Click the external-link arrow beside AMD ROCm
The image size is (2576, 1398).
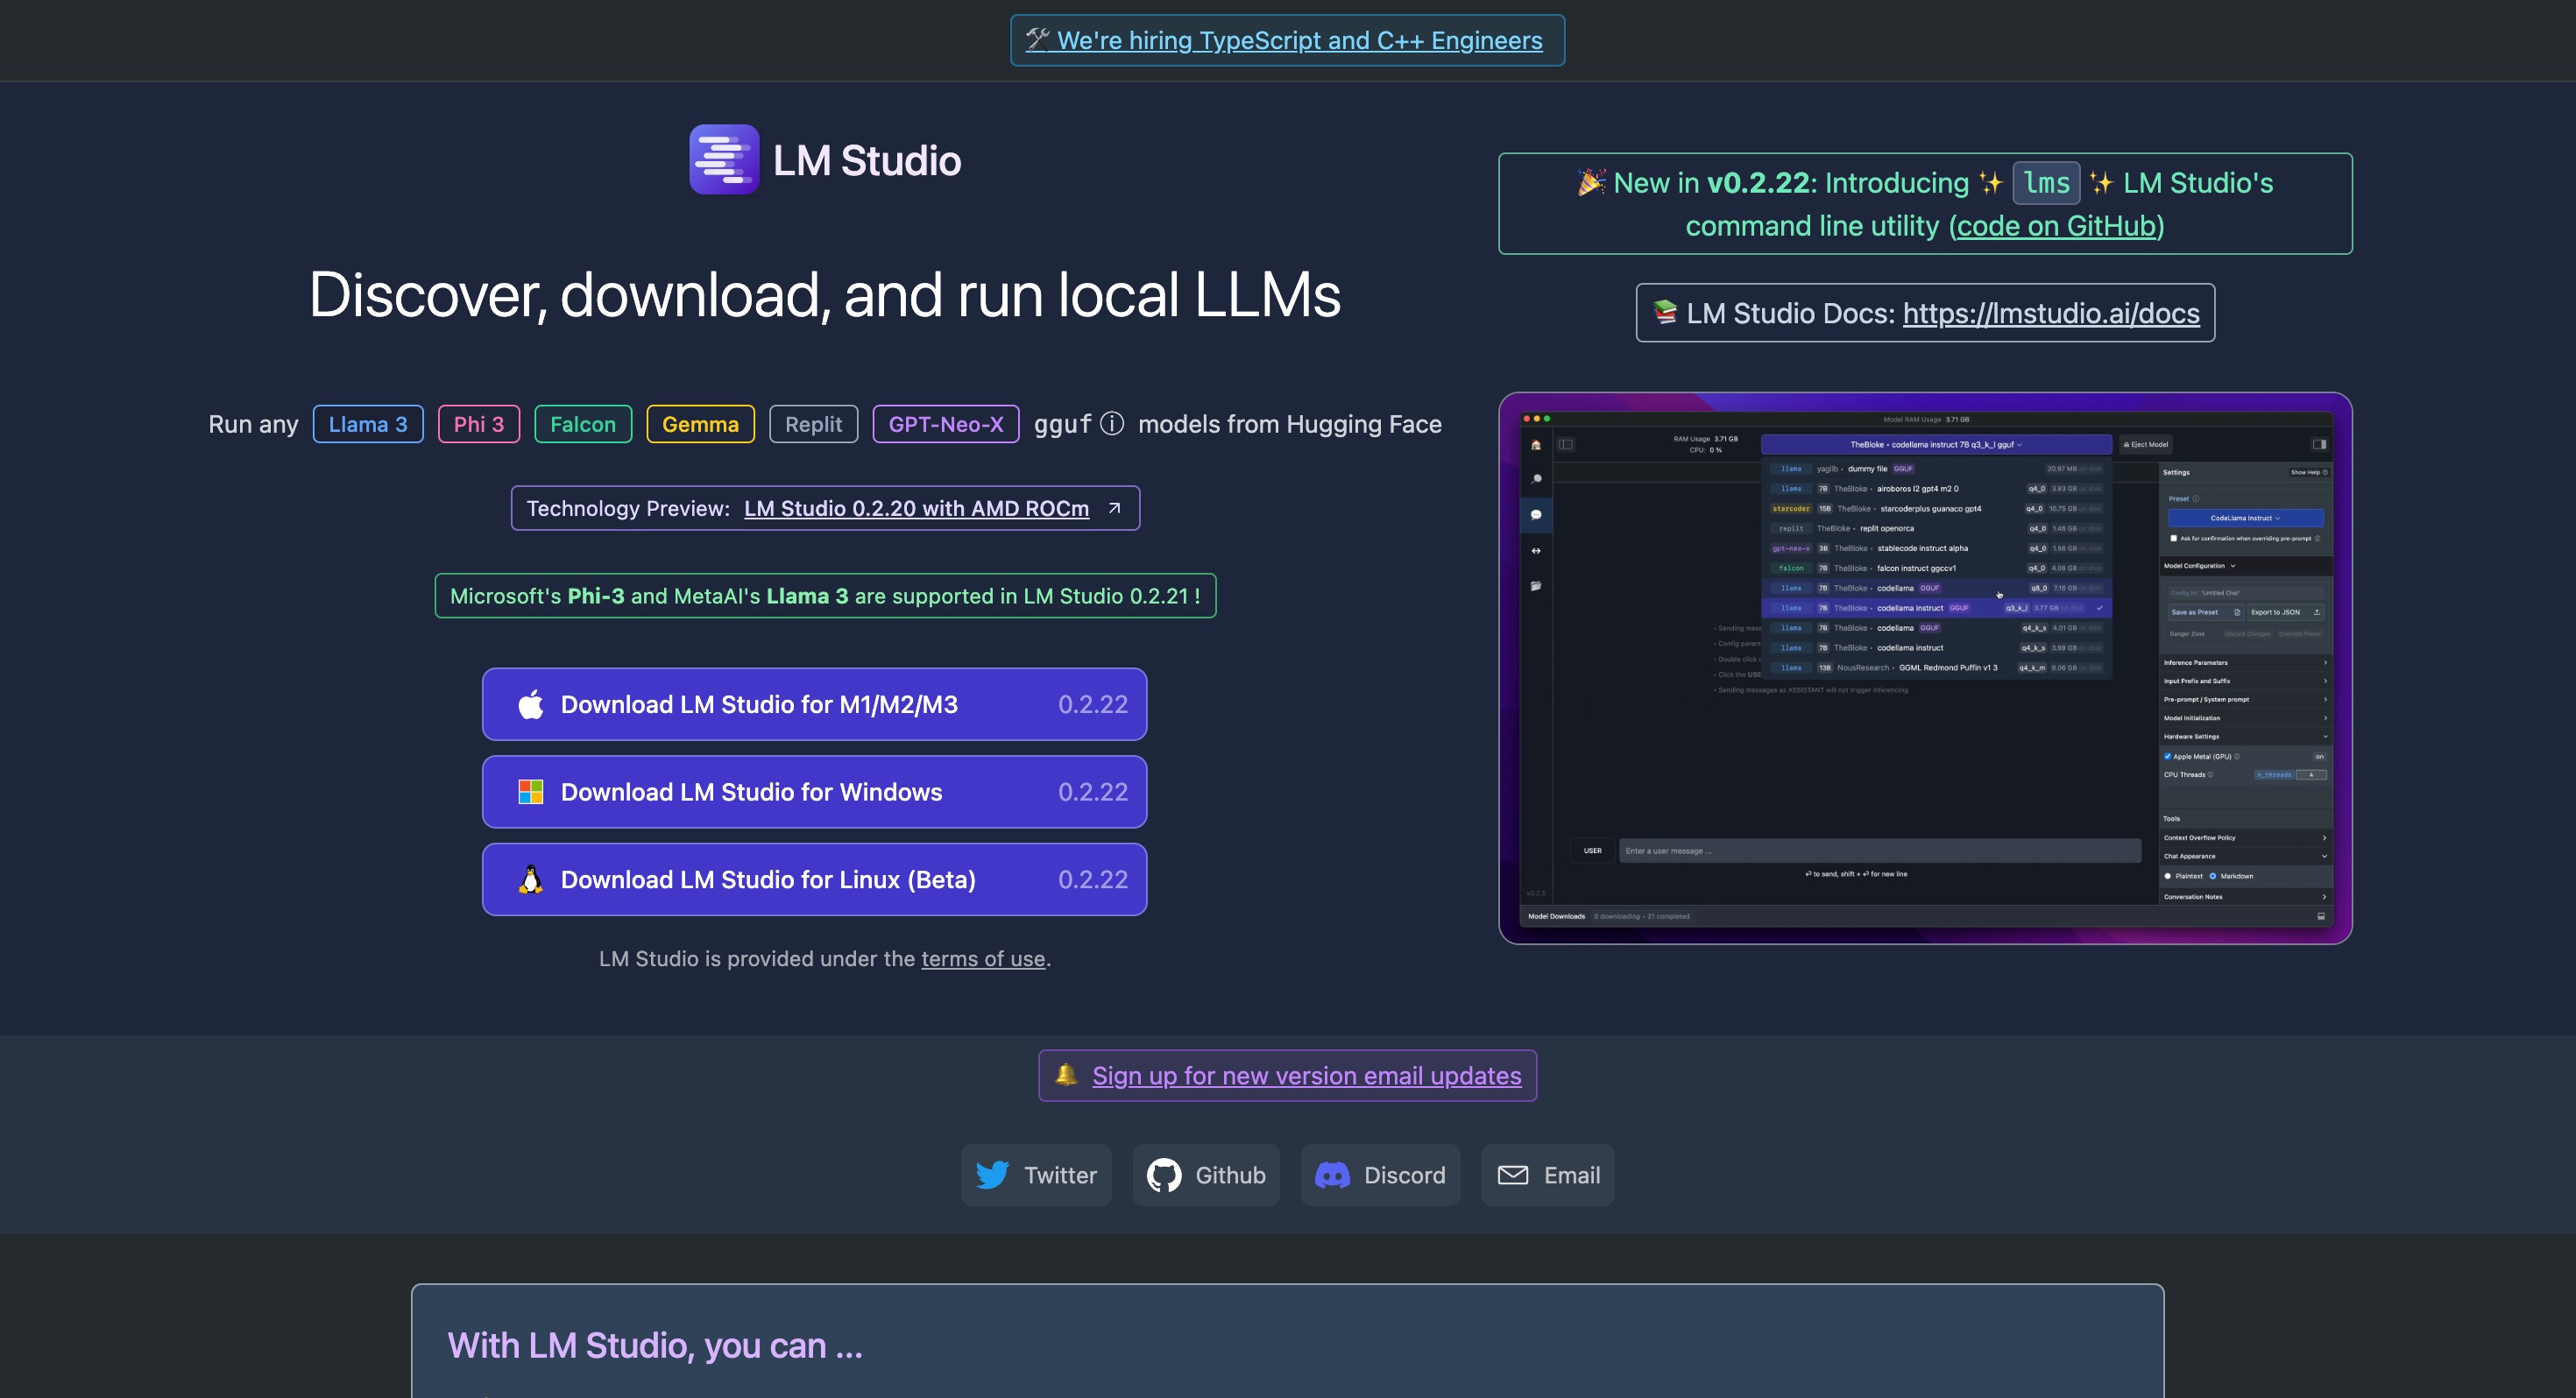[x=1114, y=508]
